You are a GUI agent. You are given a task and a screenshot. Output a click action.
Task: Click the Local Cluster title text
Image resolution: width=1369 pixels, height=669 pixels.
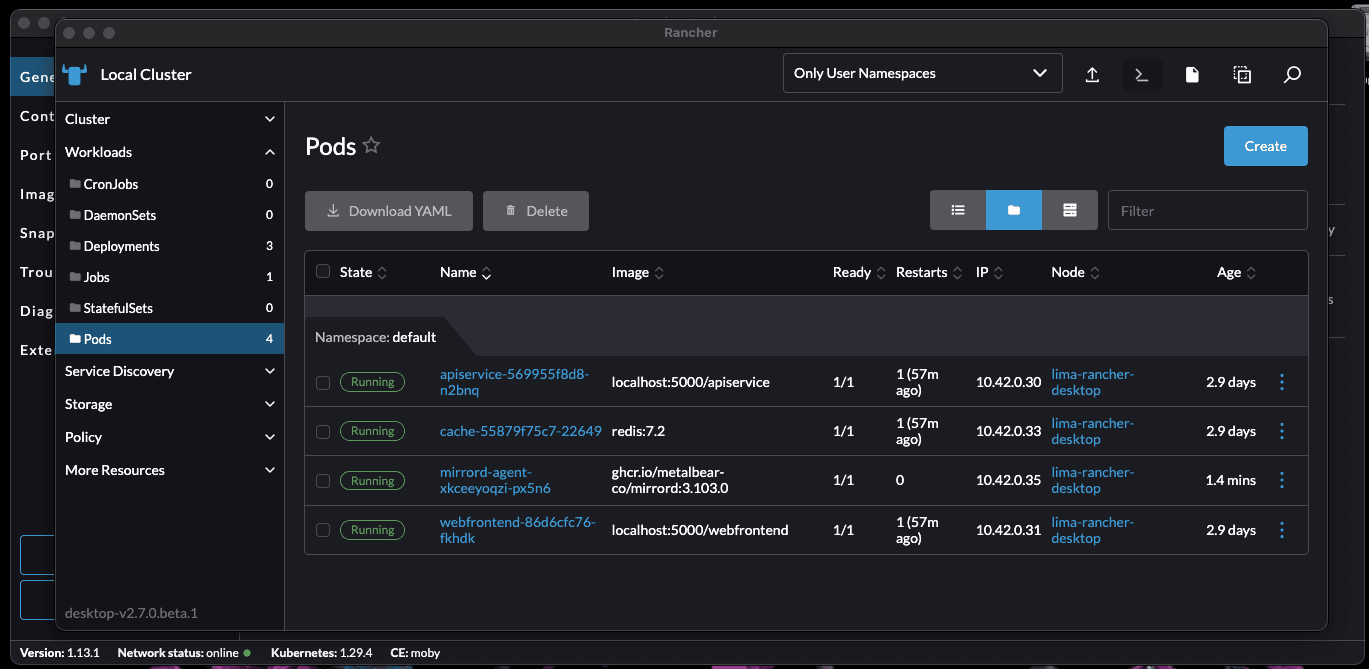[146, 74]
